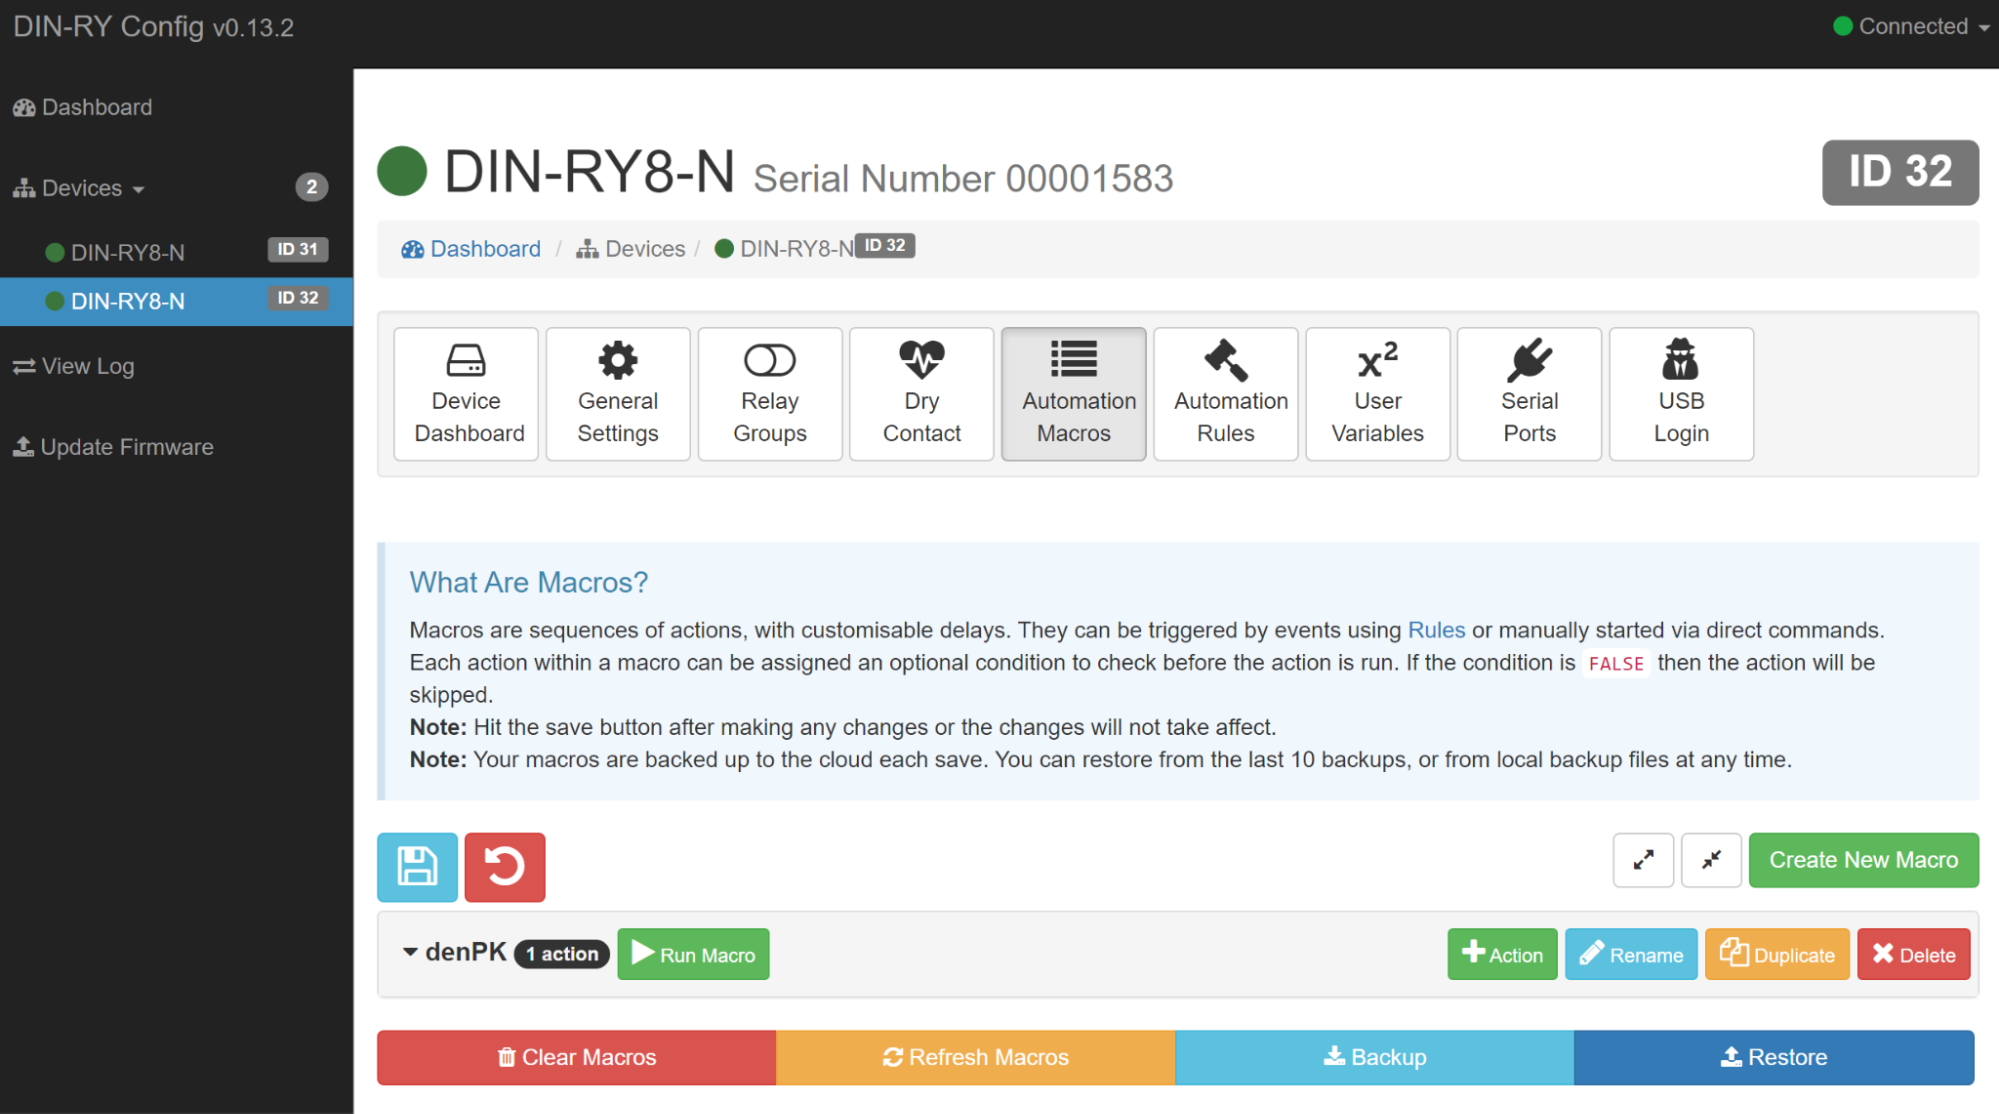Click the collapse all macros icon

coord(1711,860)
